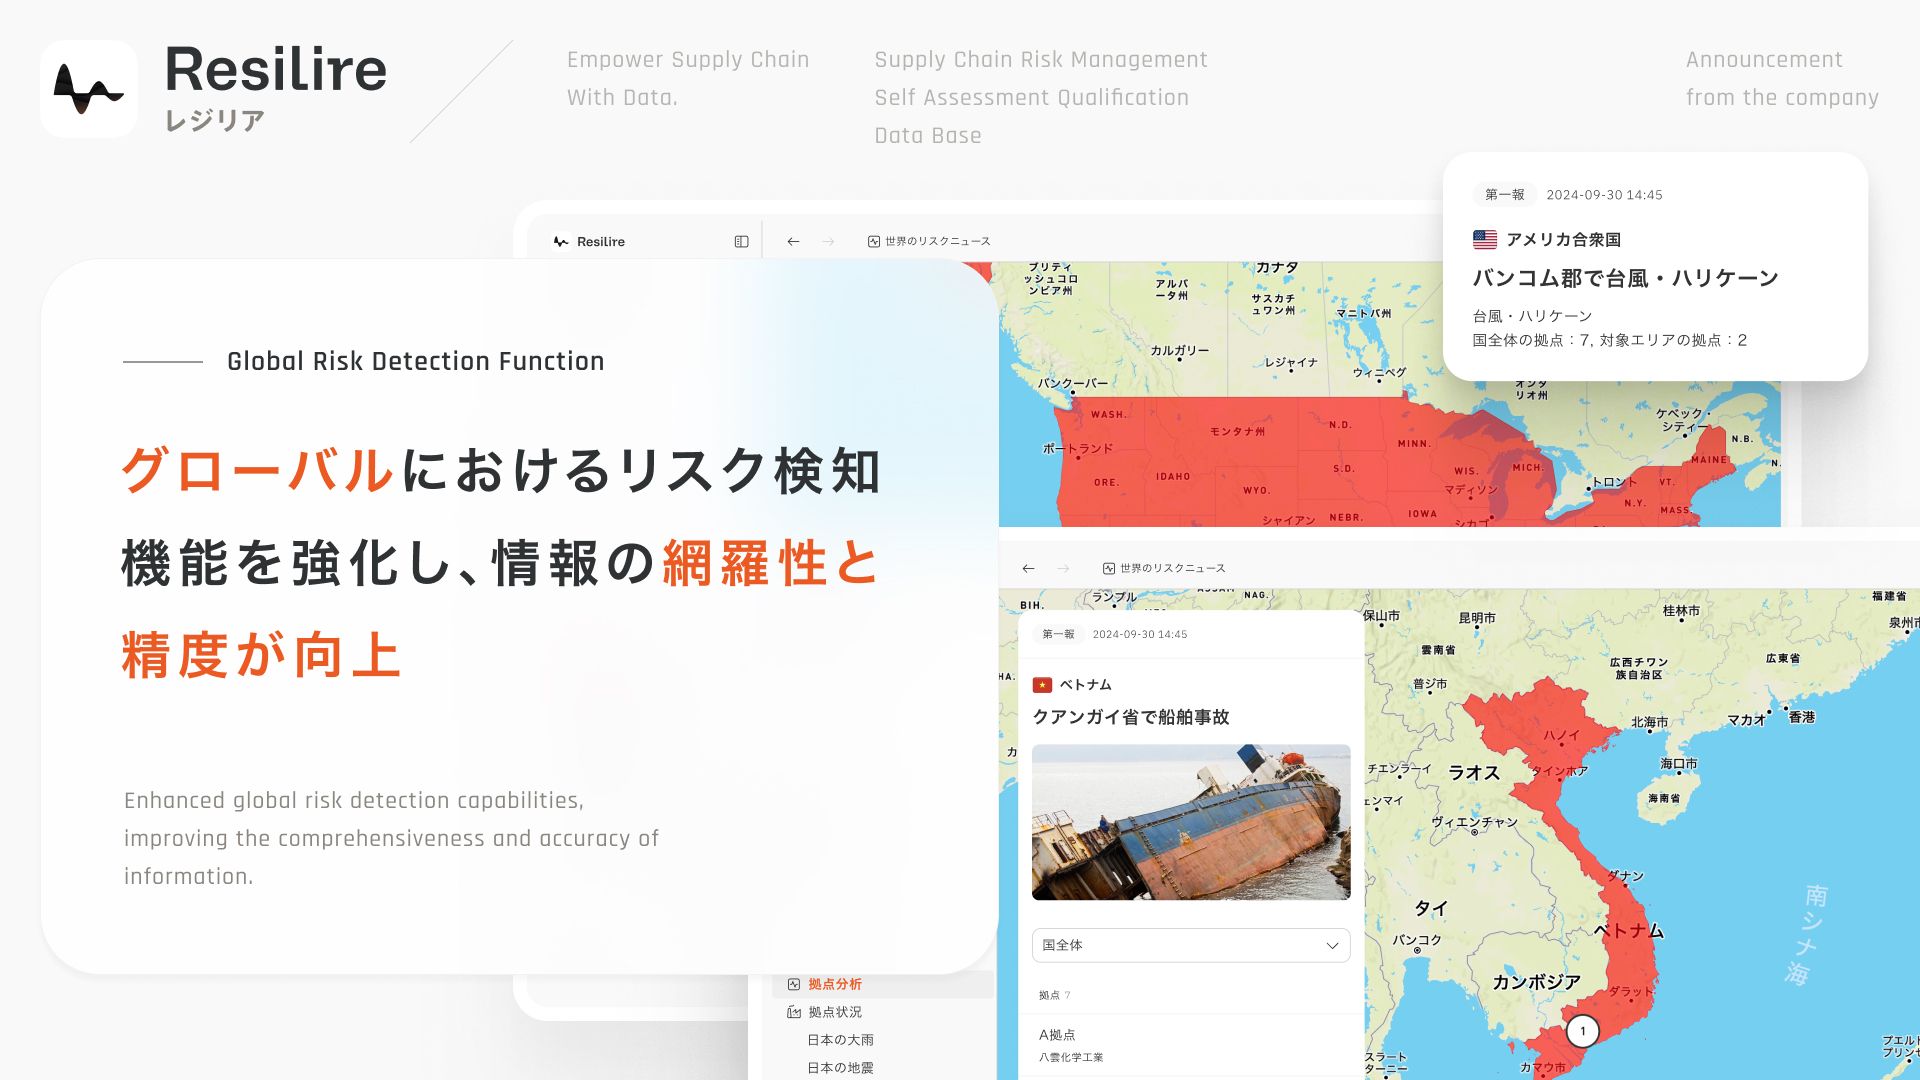Click the numbered map marker on southern Vietnam
The width and height of the screenshot is (1920, 1080).
tap(1583, 1029)
